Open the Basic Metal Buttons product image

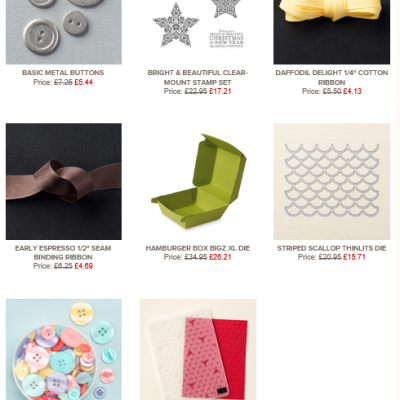click(64, 32)
